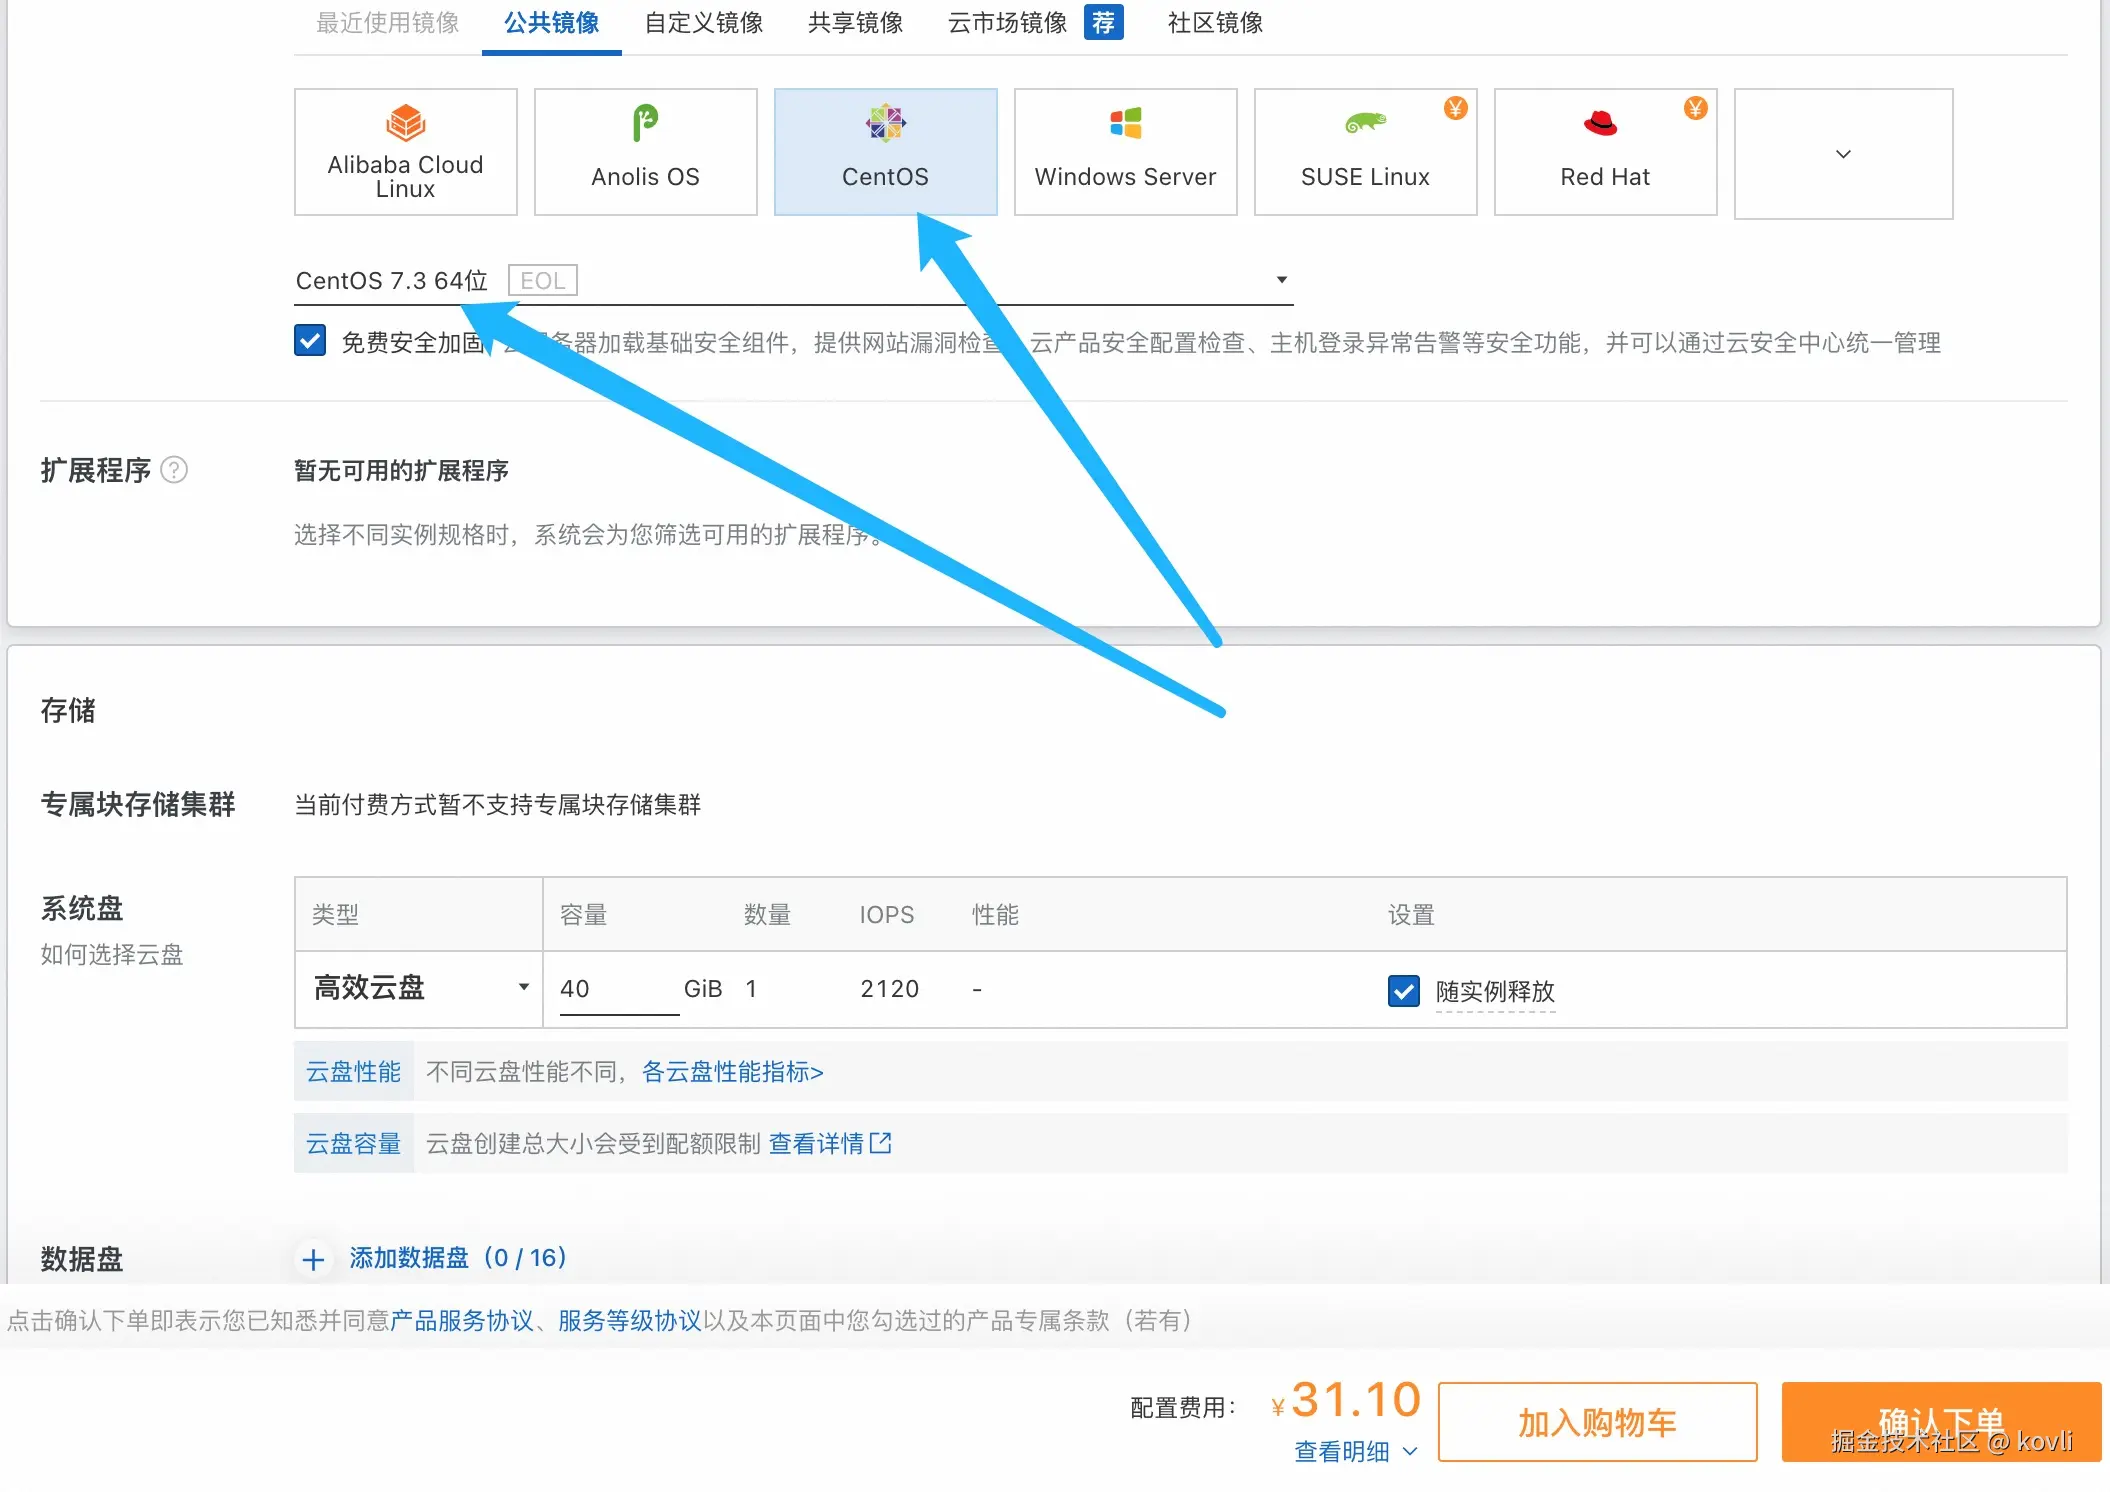This screenshot has height=1492, width=2110.
Task: Click 加入购物车 to add to cart
Action: pyautogui.click(x=1596, y=1421)
